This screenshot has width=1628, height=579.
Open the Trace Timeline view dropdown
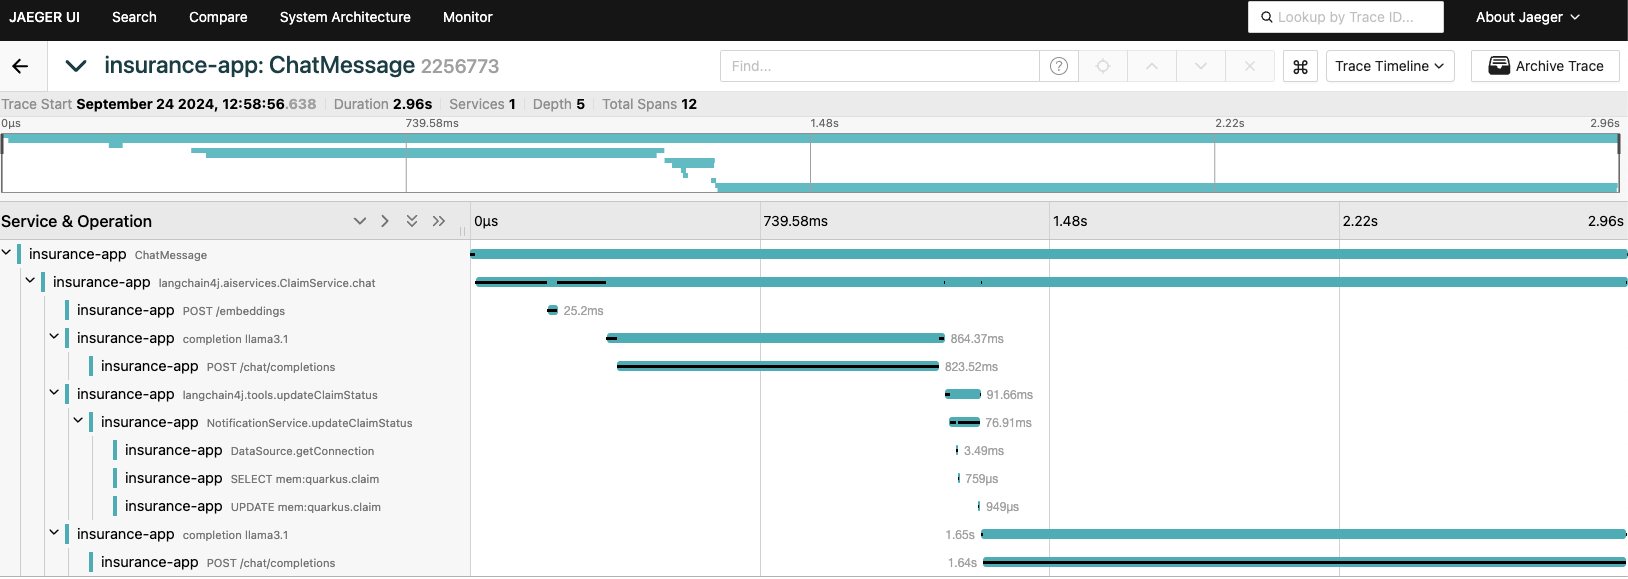[x=1389, y=66]
